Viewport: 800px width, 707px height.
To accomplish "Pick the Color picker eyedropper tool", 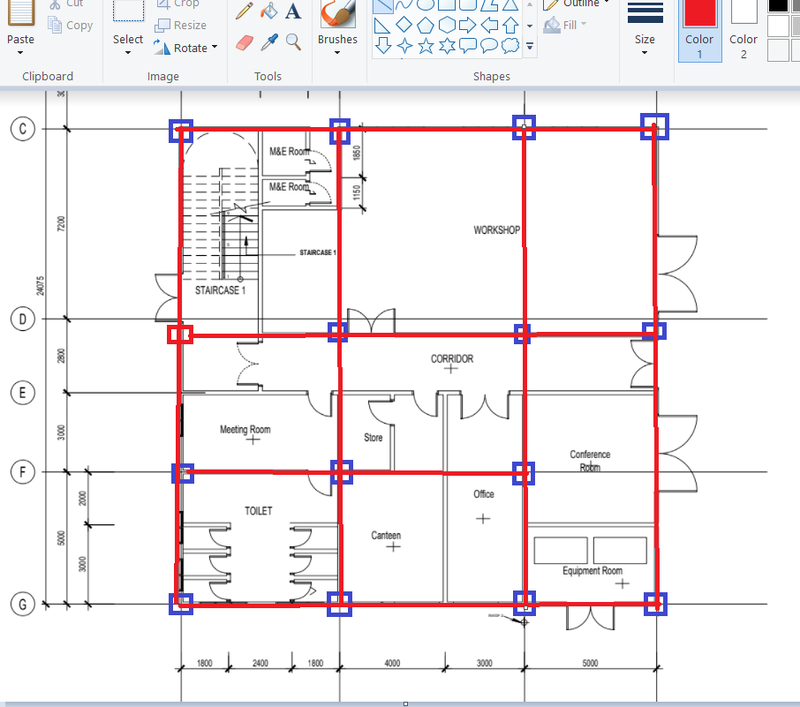I will click(x=268, y=42).
